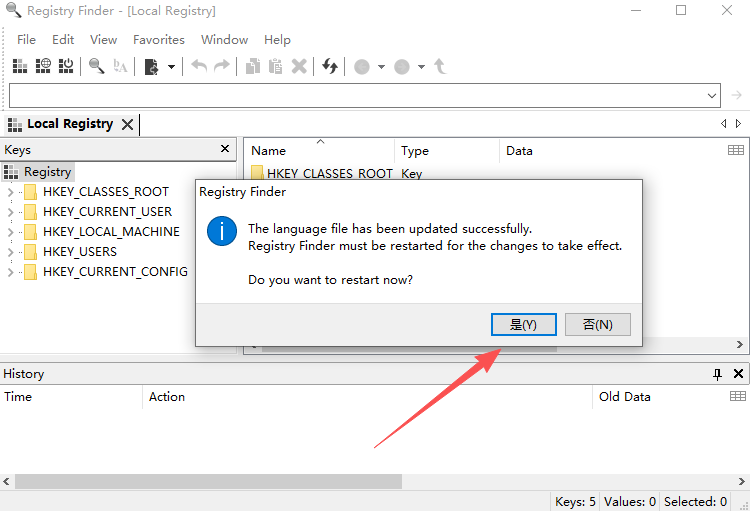750x511 pixels.
Task: Expand the HKEY_CURRENT_USER tree node
Action: [11, 212]
